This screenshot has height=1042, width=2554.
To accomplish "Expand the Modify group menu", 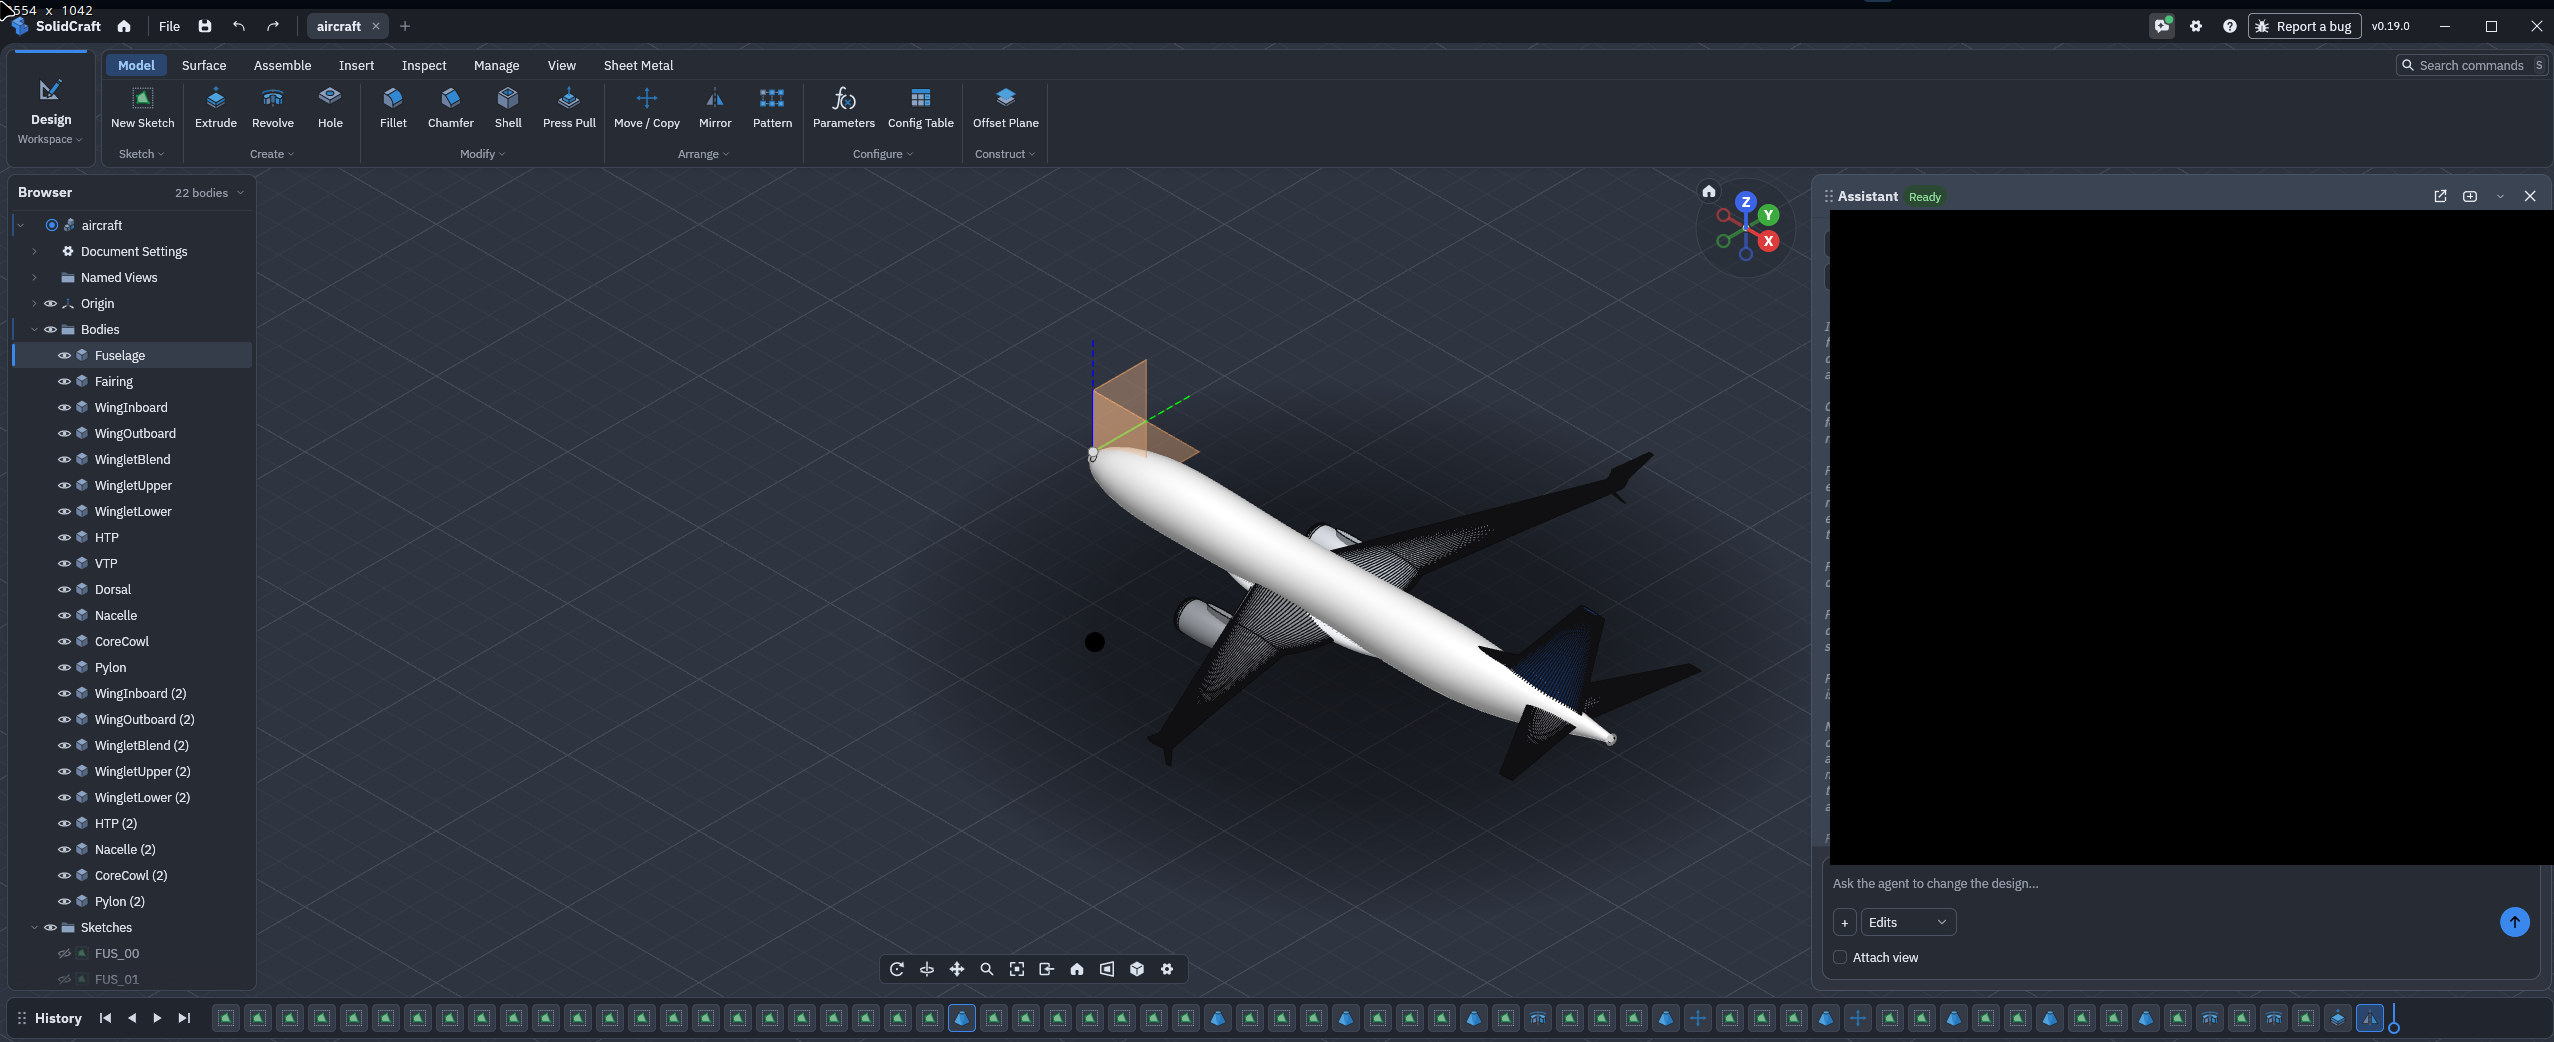I will tap(482, 154).
